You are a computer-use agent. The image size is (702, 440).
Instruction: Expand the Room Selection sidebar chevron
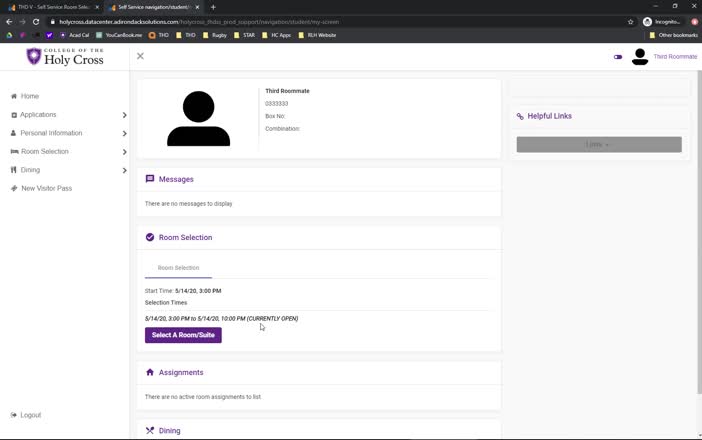point(124,152)
